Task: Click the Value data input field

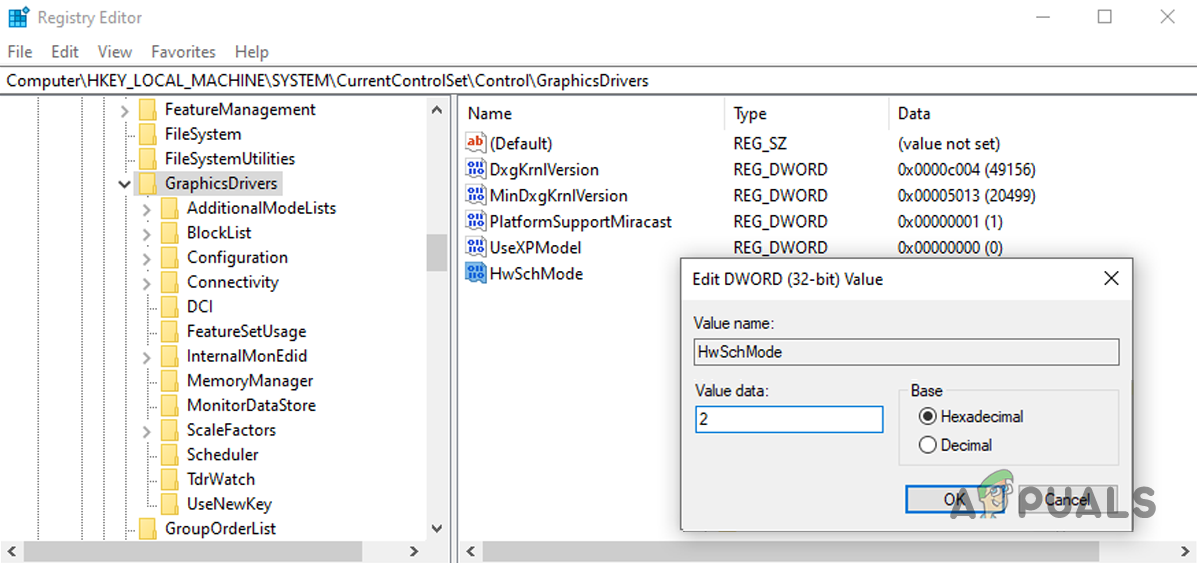Action: pyautogui.click(x=789, y=420)
